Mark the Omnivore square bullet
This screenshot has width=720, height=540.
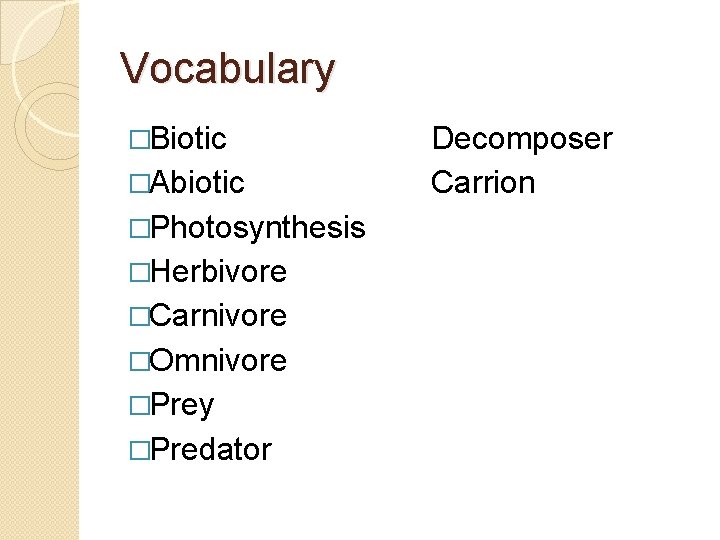(140, 361)
